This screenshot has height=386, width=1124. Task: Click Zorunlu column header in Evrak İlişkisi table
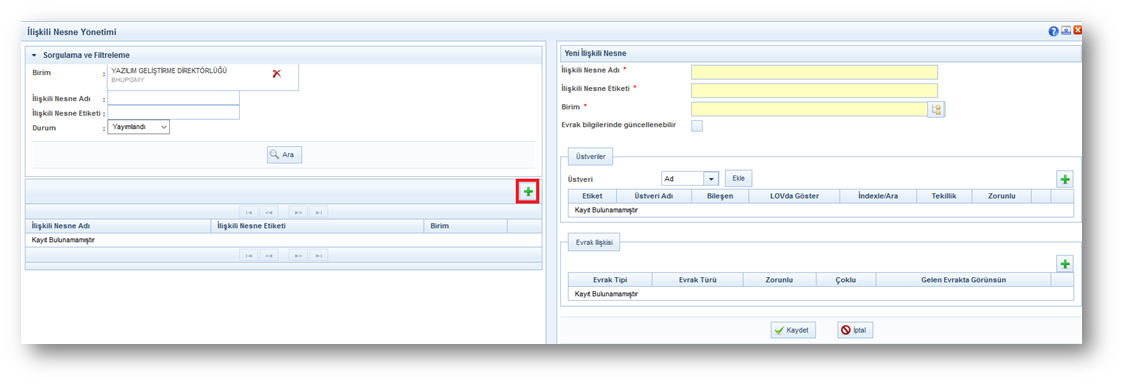click(x=779, y=280)
